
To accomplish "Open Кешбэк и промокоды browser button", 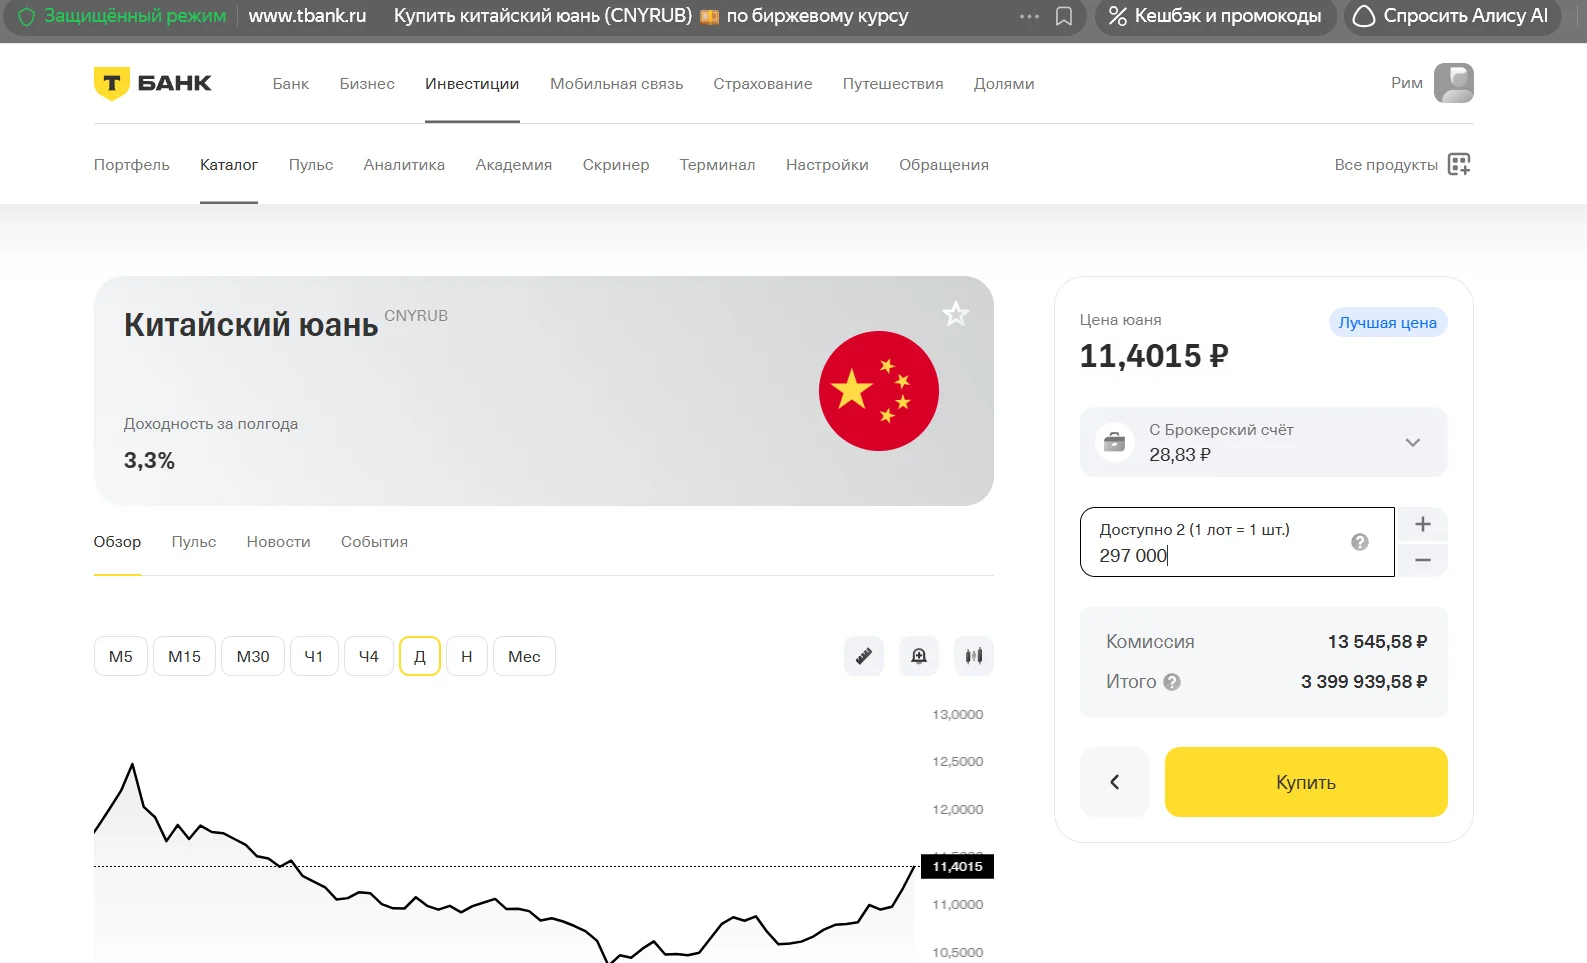I will [1216, 16].
